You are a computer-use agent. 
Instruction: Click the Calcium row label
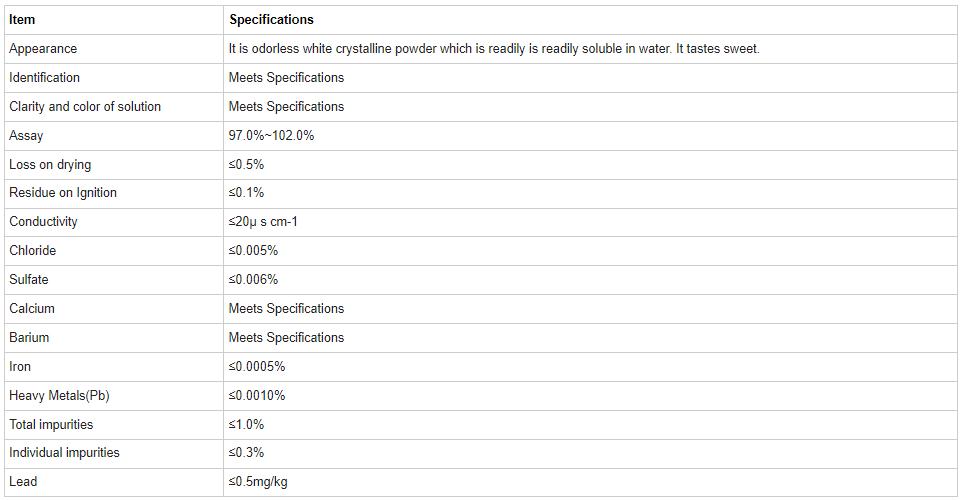32,308
